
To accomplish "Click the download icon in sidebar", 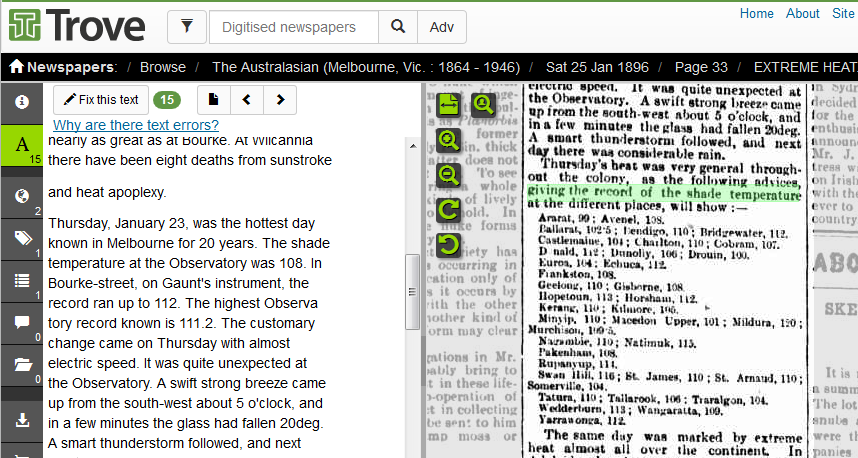I will point(21,420).
